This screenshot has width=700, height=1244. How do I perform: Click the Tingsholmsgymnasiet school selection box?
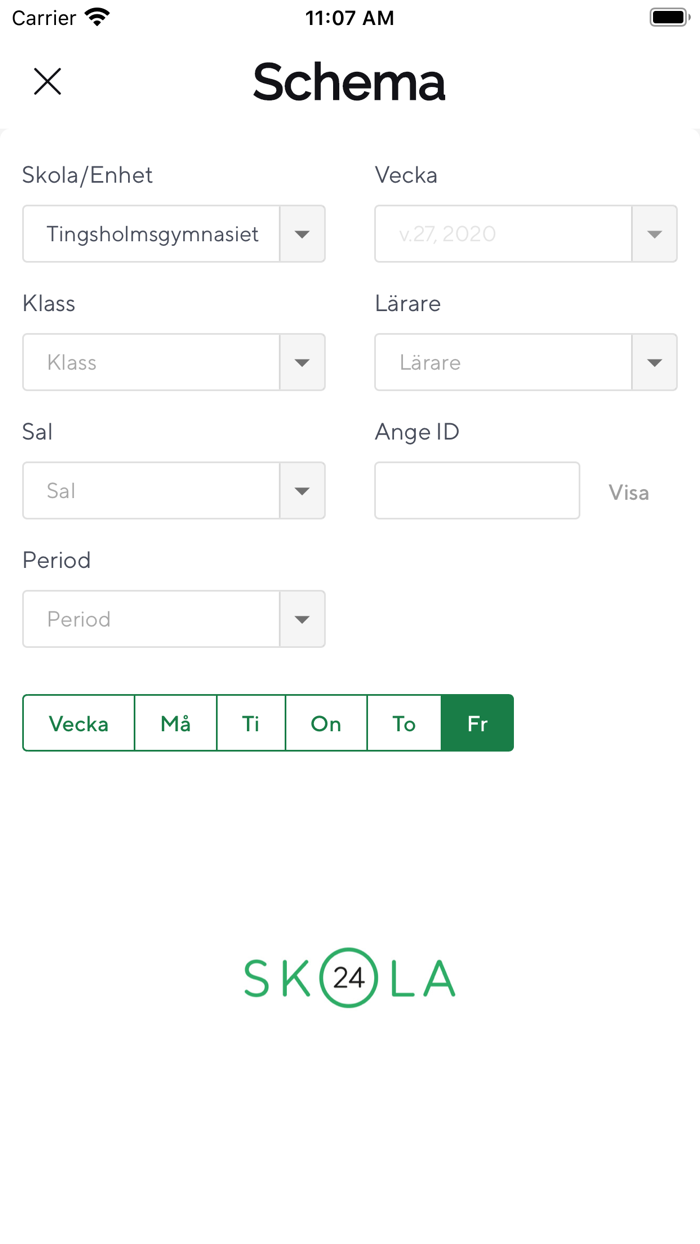152,234
